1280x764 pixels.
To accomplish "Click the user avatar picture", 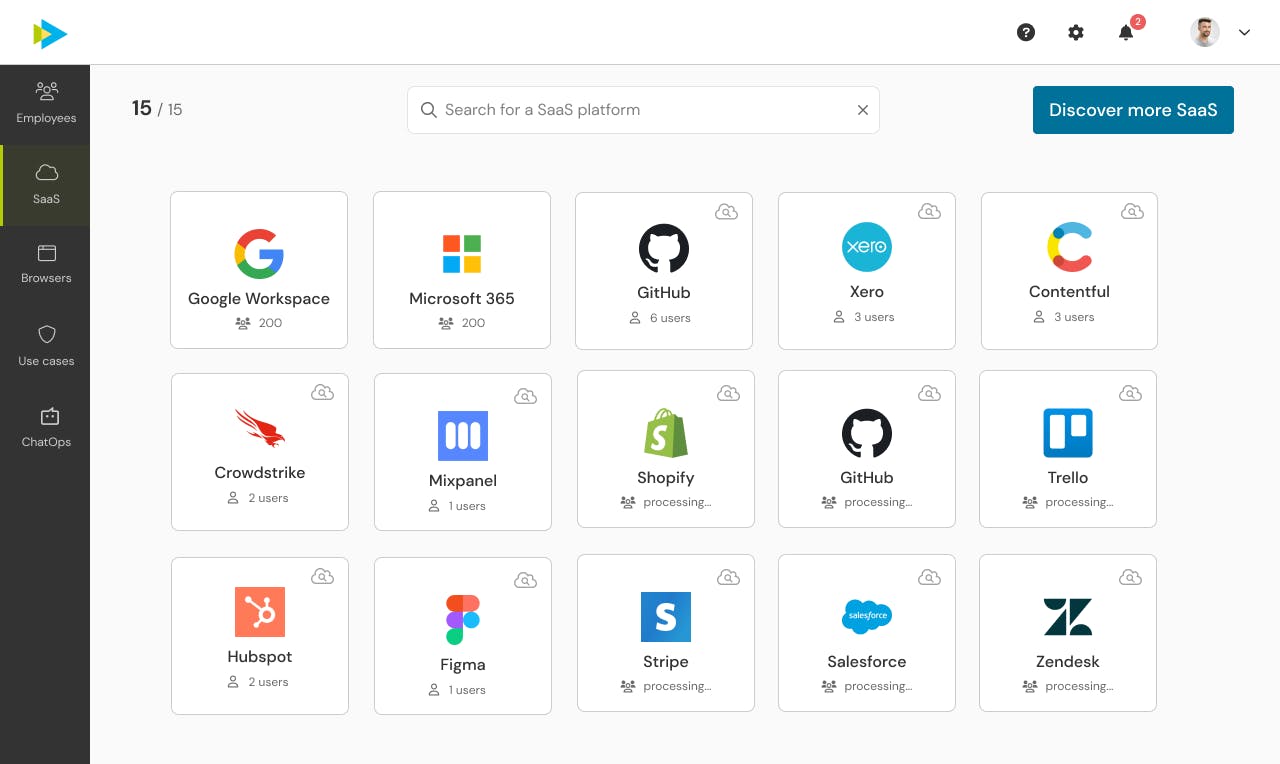I will pos(1205,32).
